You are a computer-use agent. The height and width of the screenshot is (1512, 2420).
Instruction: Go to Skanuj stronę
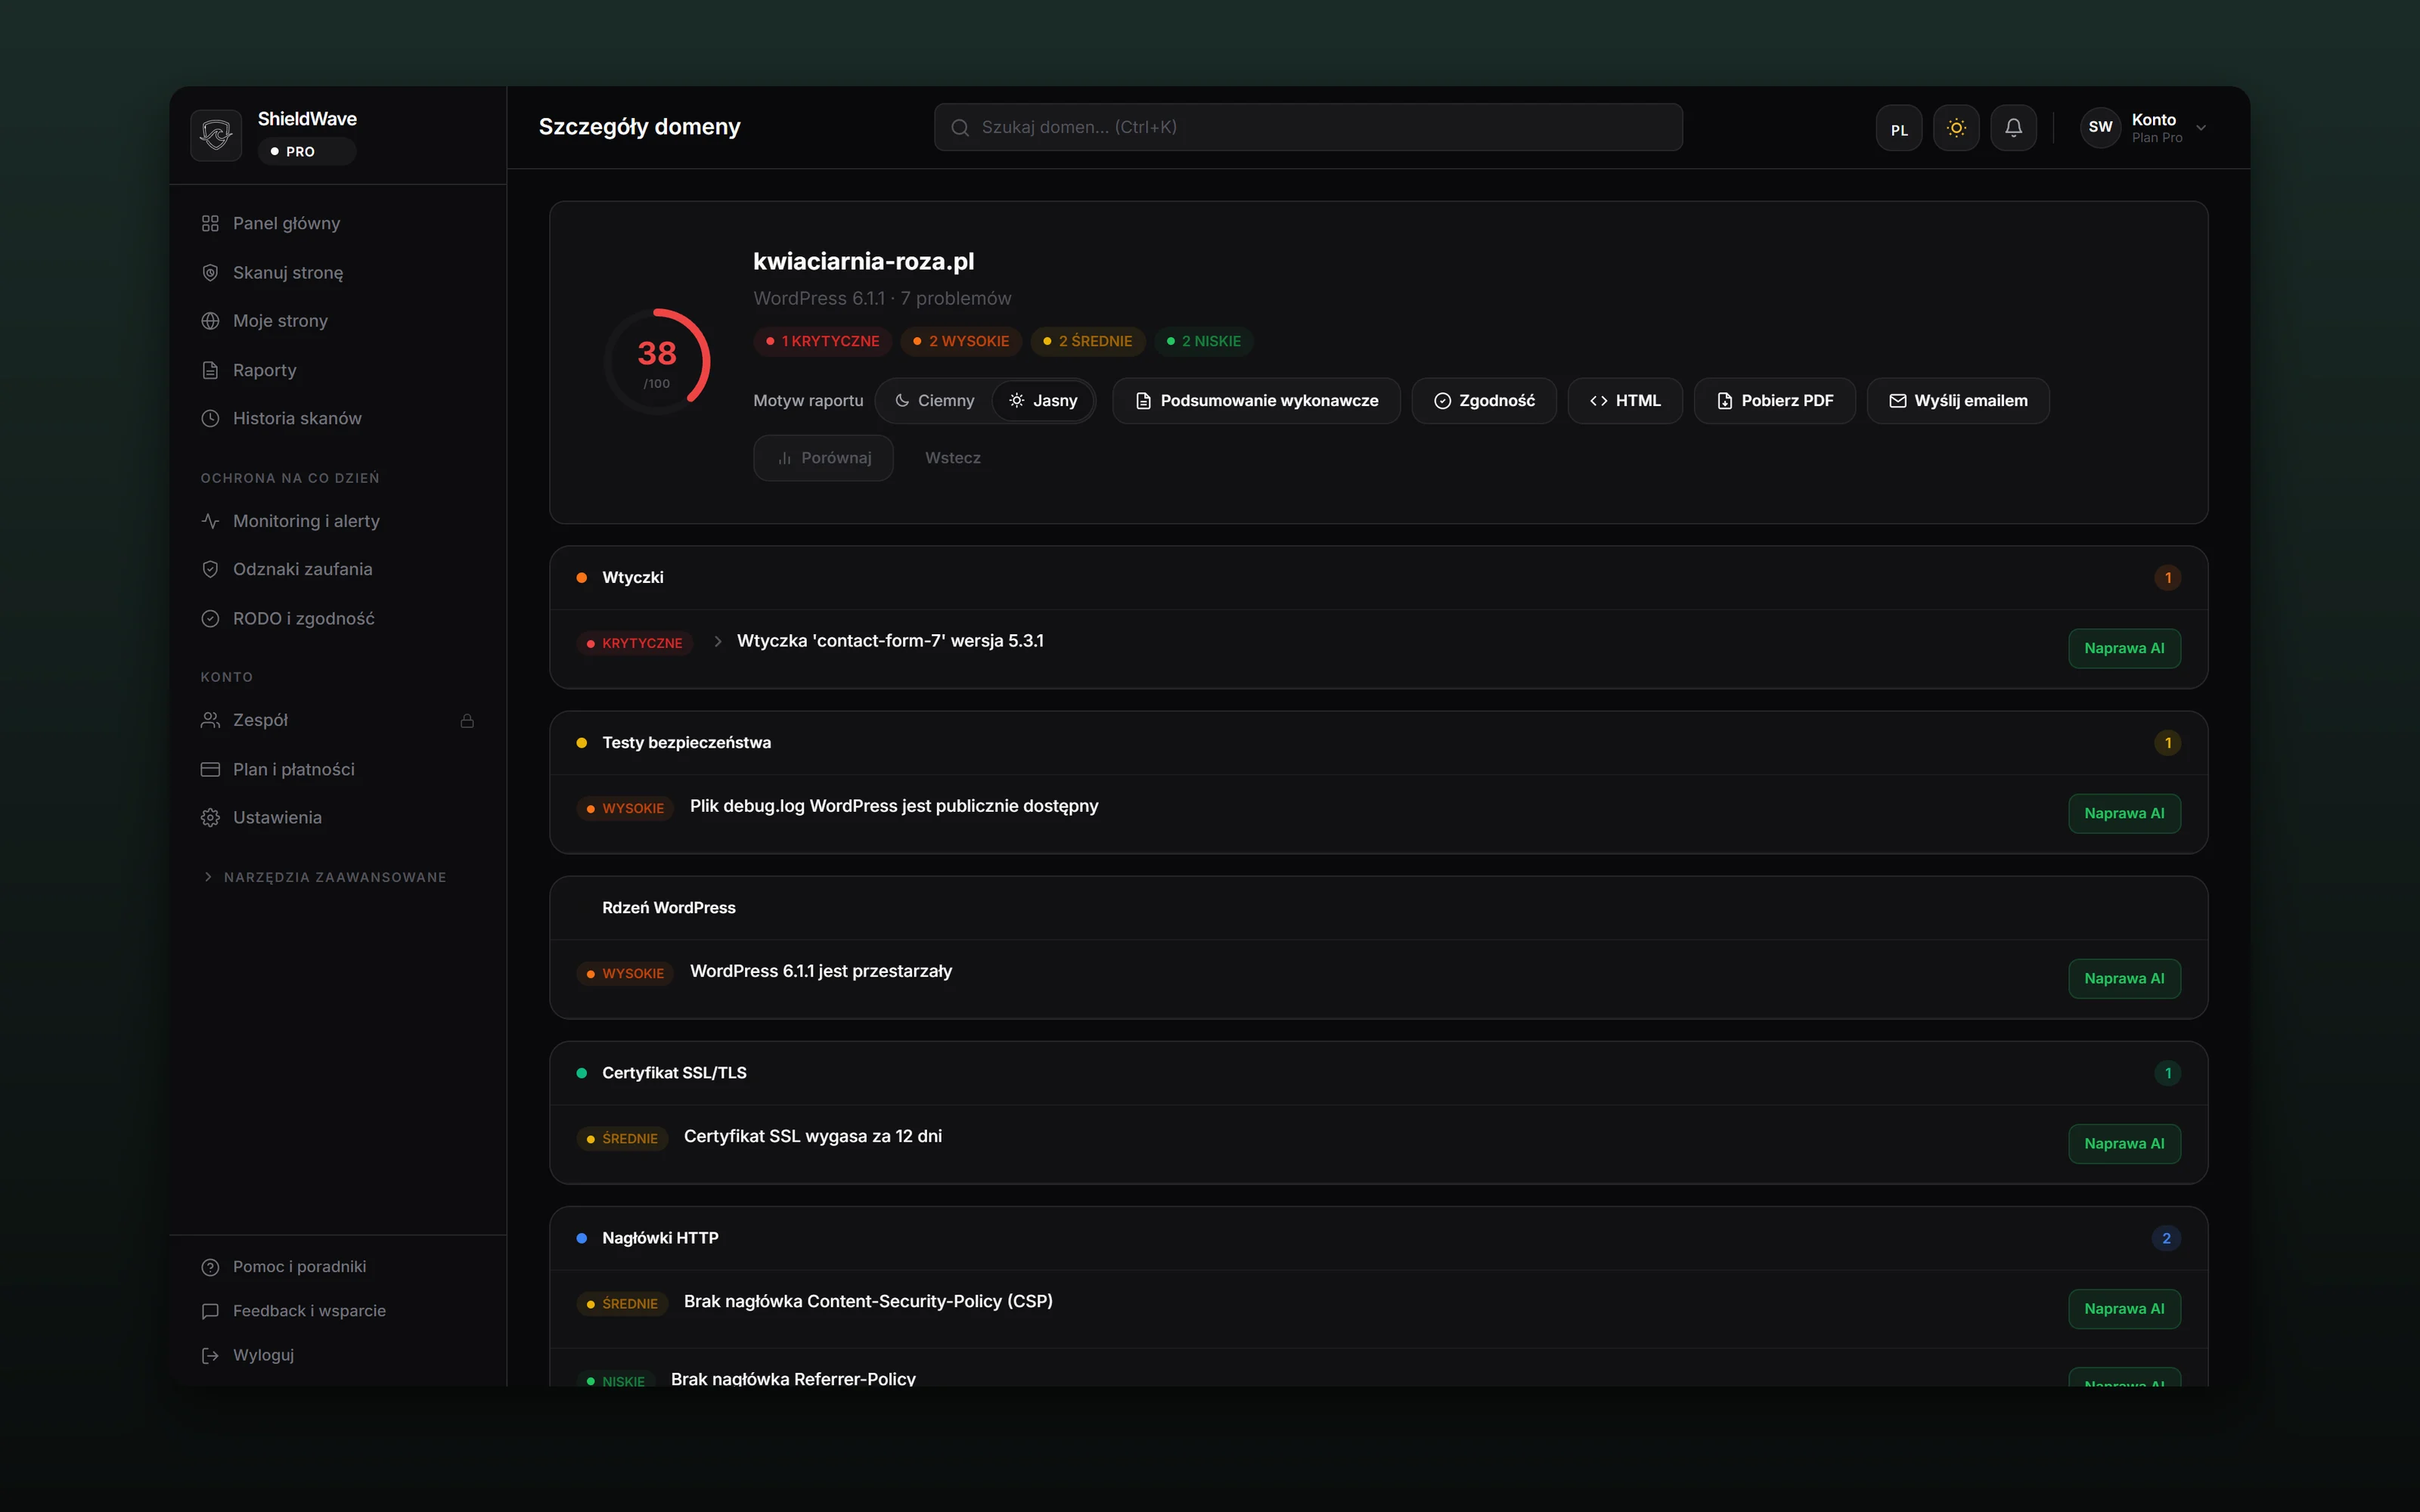pos(338,272)
